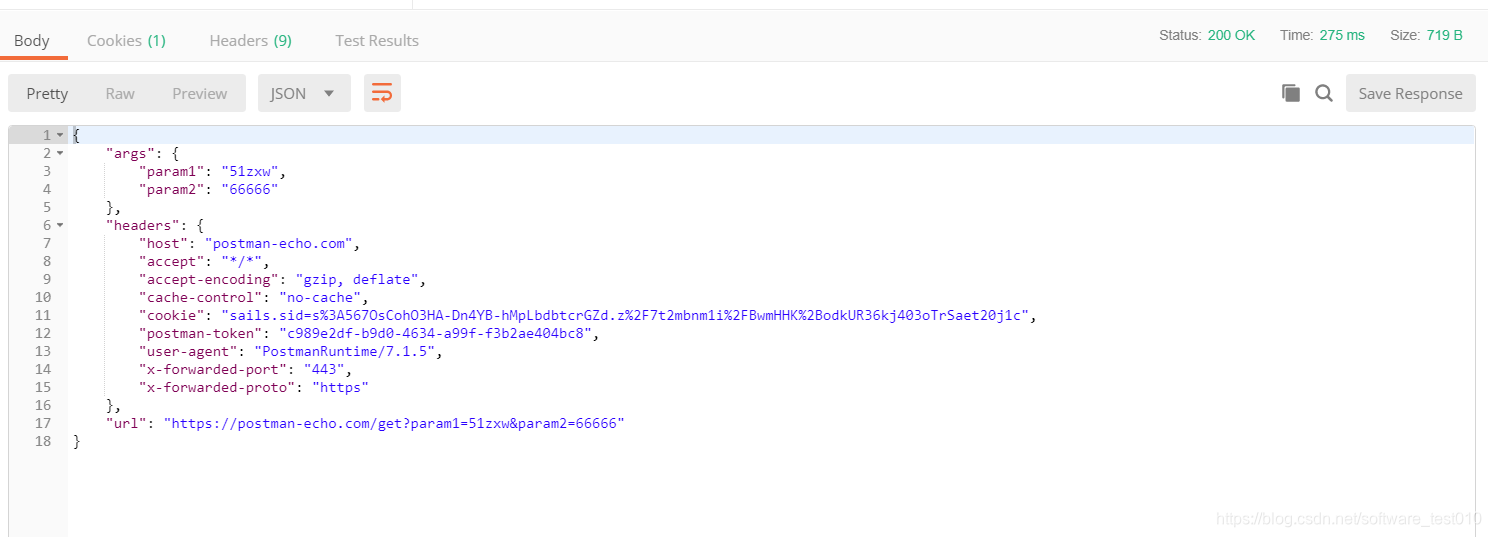
Task: Open the Cookies (1) tab
Action: click(x=126, y=40)
